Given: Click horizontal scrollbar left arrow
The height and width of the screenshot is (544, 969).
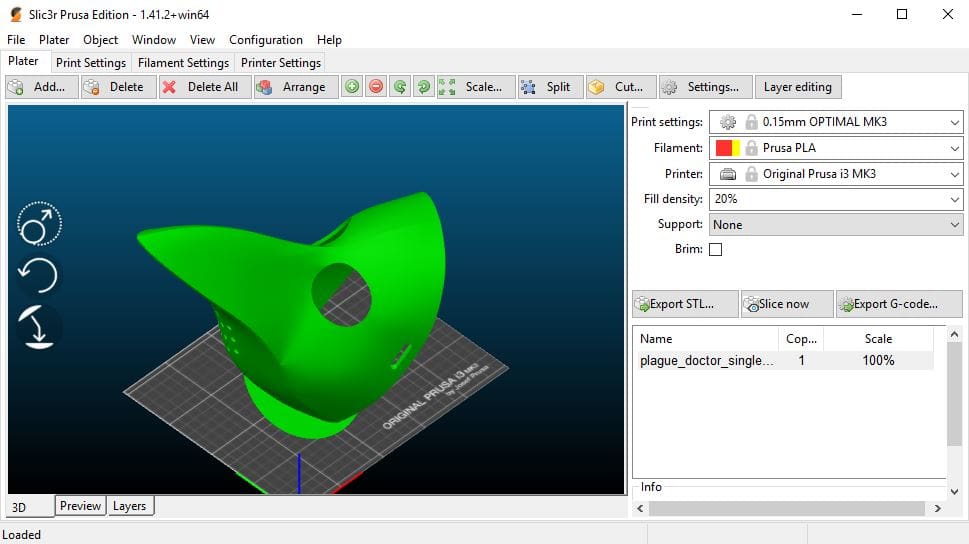Looking at the screenshot, I should [x=640, y=508].
